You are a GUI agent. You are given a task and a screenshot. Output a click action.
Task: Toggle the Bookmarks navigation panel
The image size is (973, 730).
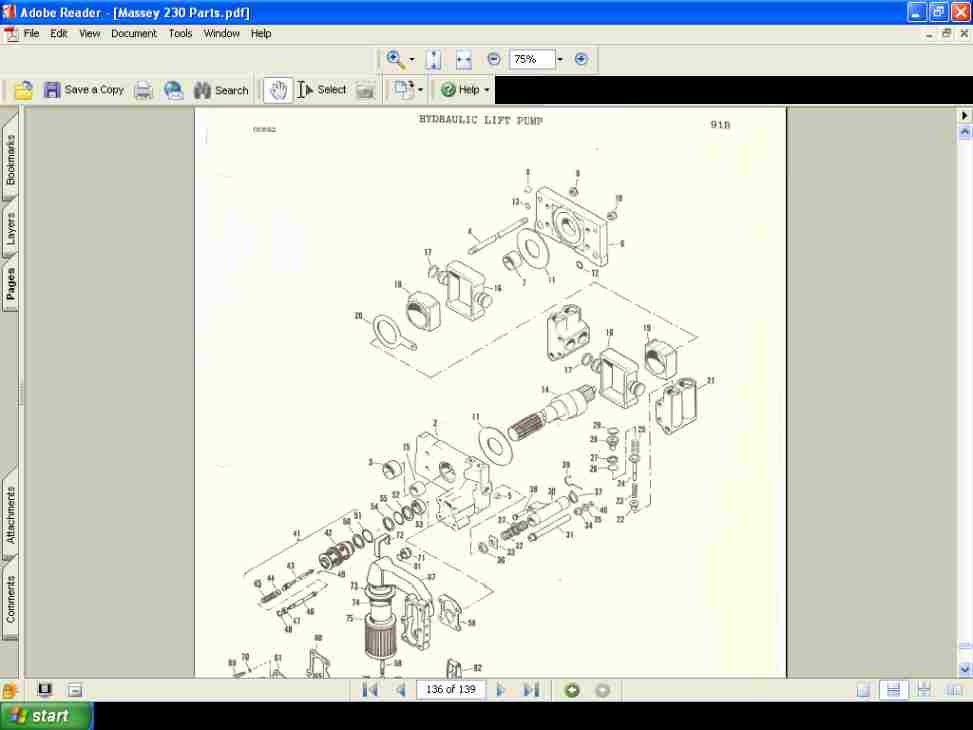11,152
